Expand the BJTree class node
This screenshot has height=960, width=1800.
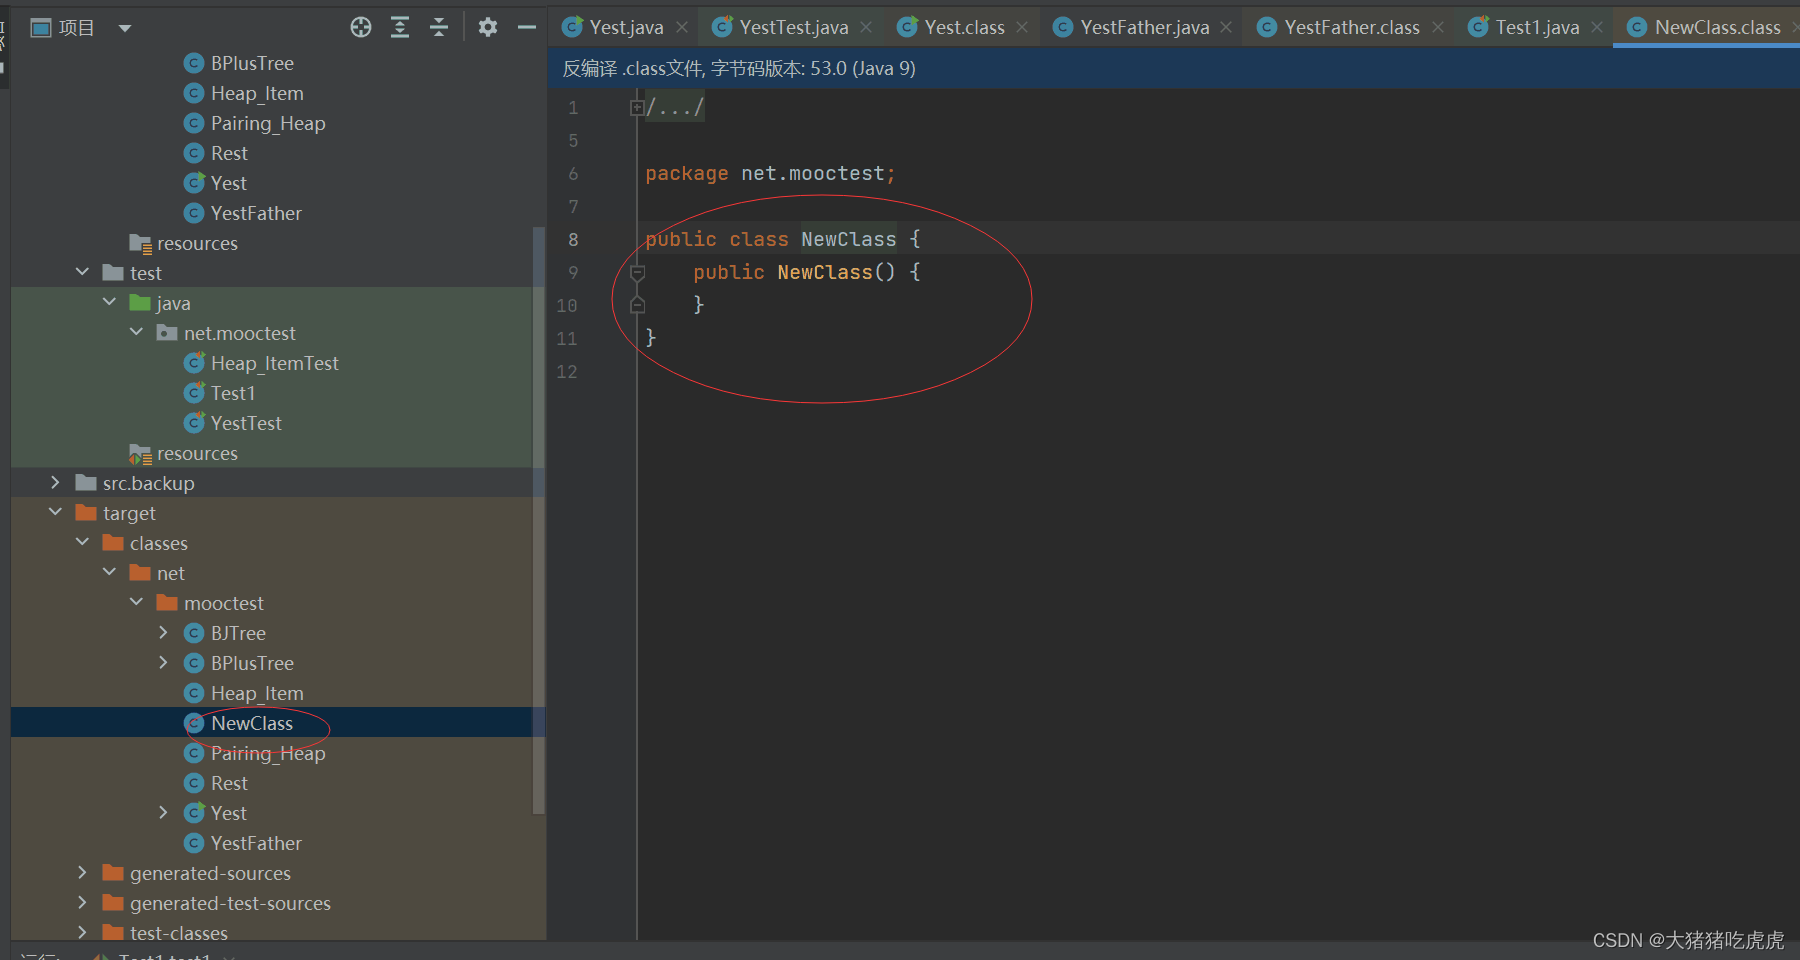(163, 632)
